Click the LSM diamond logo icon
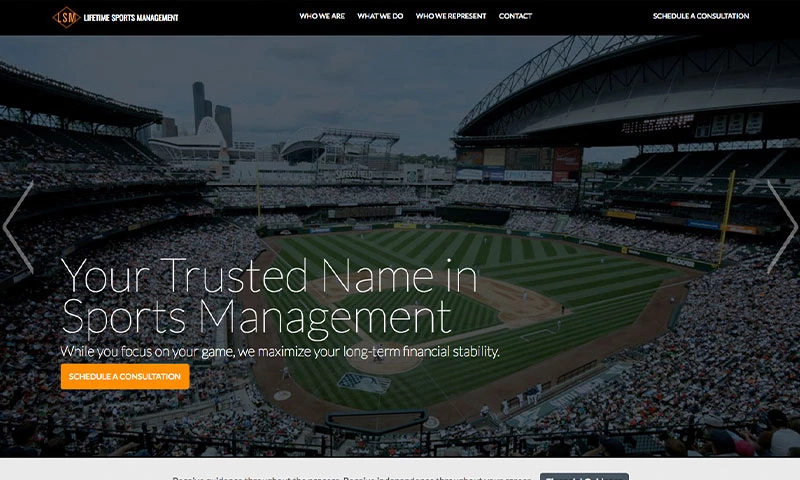The height and width of the screenshot is (480, 800). click(67, 17)
